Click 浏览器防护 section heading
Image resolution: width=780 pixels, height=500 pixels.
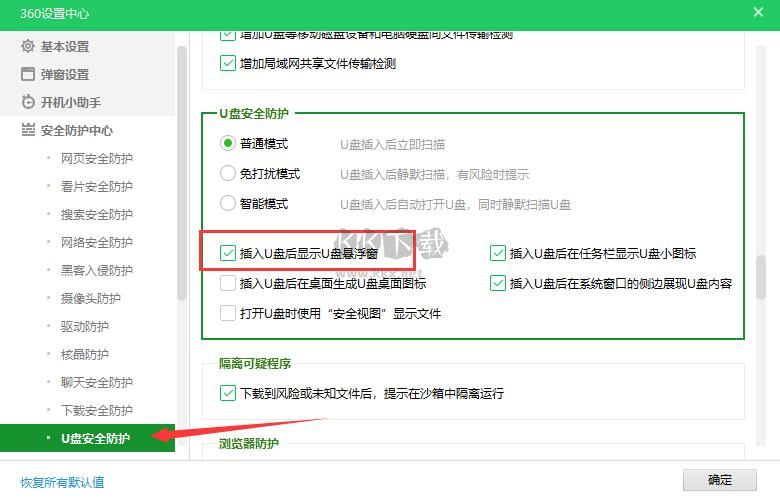249,443
